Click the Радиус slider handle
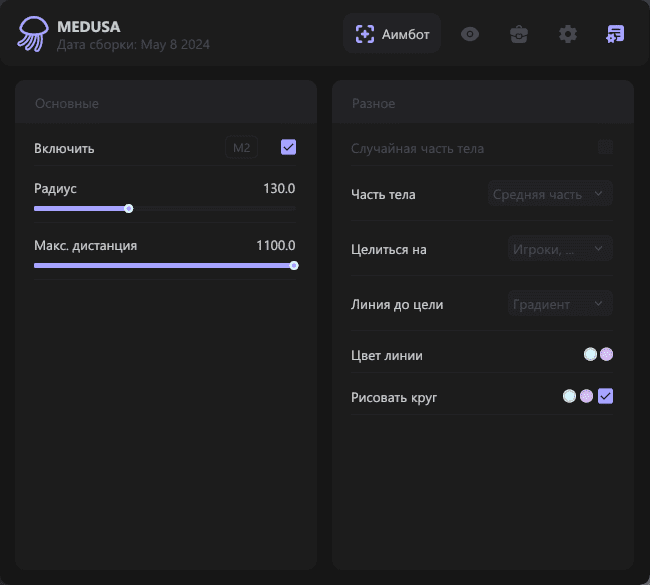The image size is (650, 585). tap(129, 209)
